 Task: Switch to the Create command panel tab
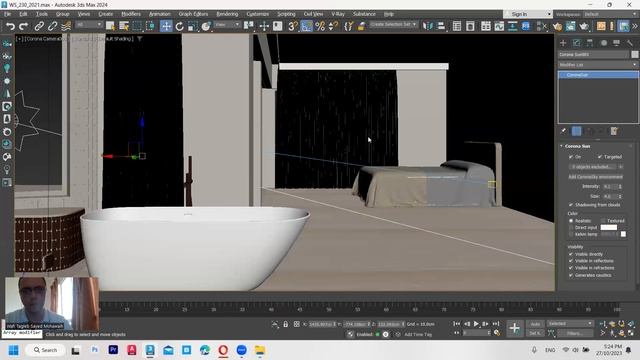[x=563, y=42]
